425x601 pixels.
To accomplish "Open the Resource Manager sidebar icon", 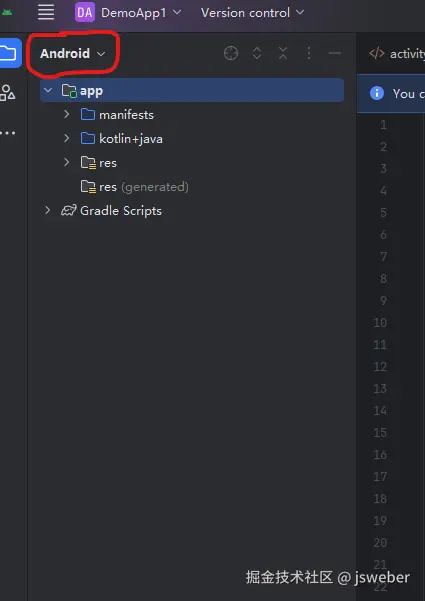I will (7, 93).
